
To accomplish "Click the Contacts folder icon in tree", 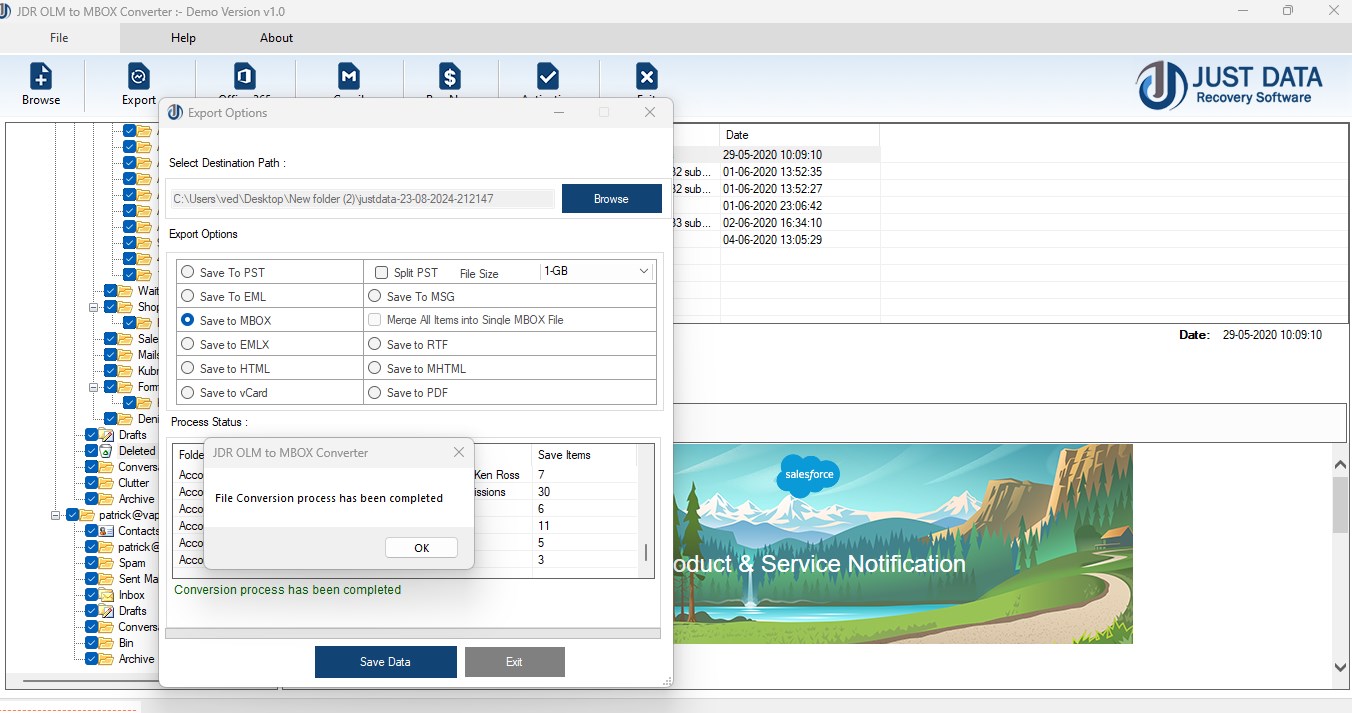I will [107, 531].
